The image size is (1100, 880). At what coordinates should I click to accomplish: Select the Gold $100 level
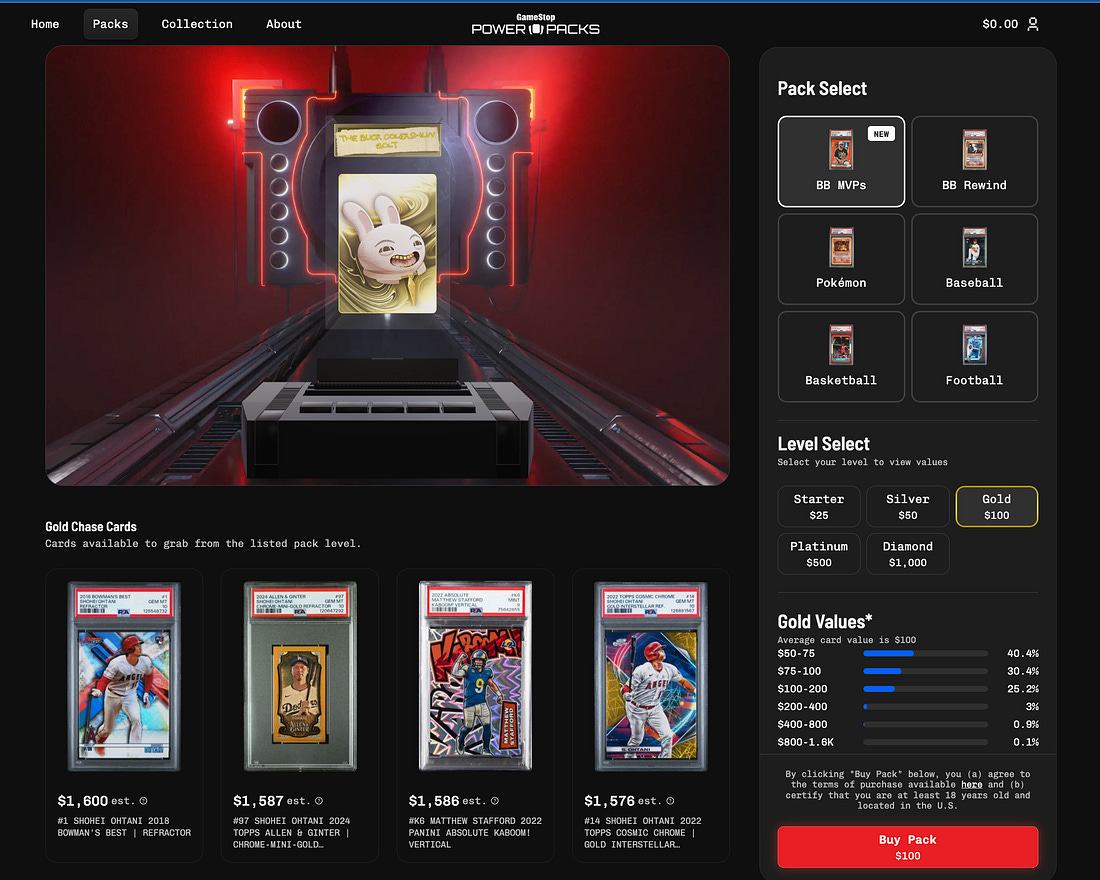pyautogui.click(x=996, y=507)
